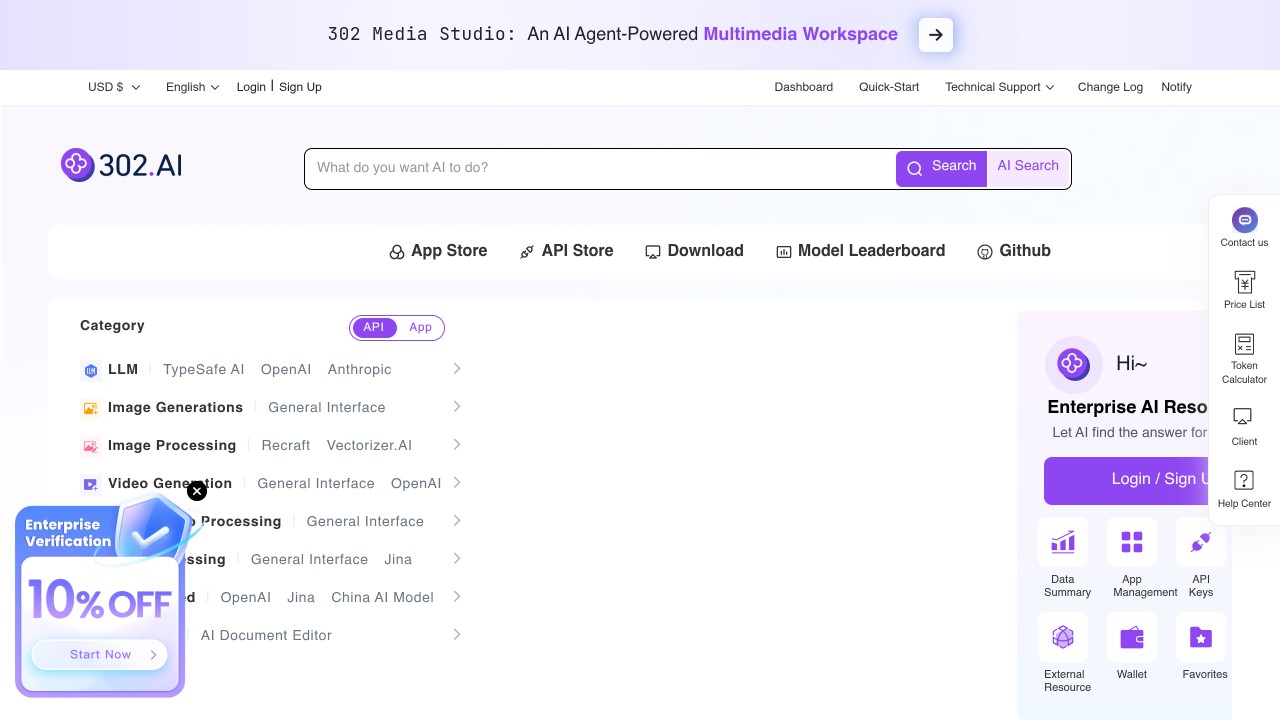1280x720 pixels.
Task: Open the Dashboard link
Action: pos(804,87)
